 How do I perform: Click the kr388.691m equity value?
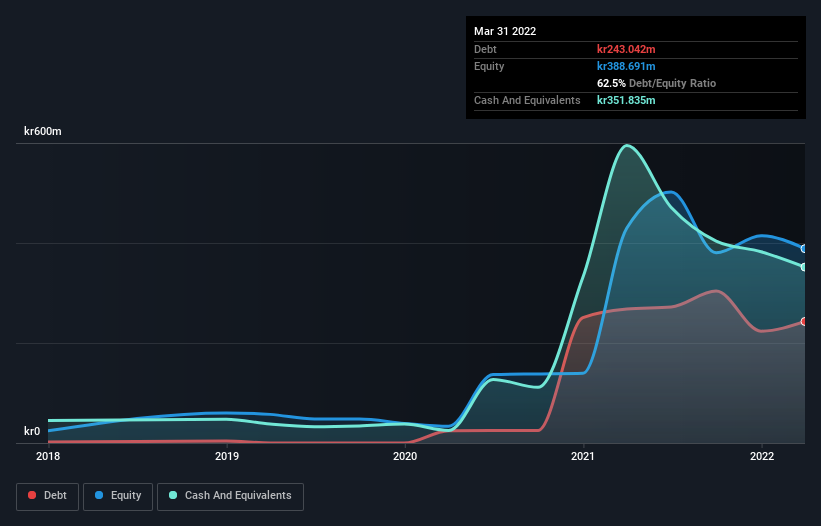click(x=626, y=66)
